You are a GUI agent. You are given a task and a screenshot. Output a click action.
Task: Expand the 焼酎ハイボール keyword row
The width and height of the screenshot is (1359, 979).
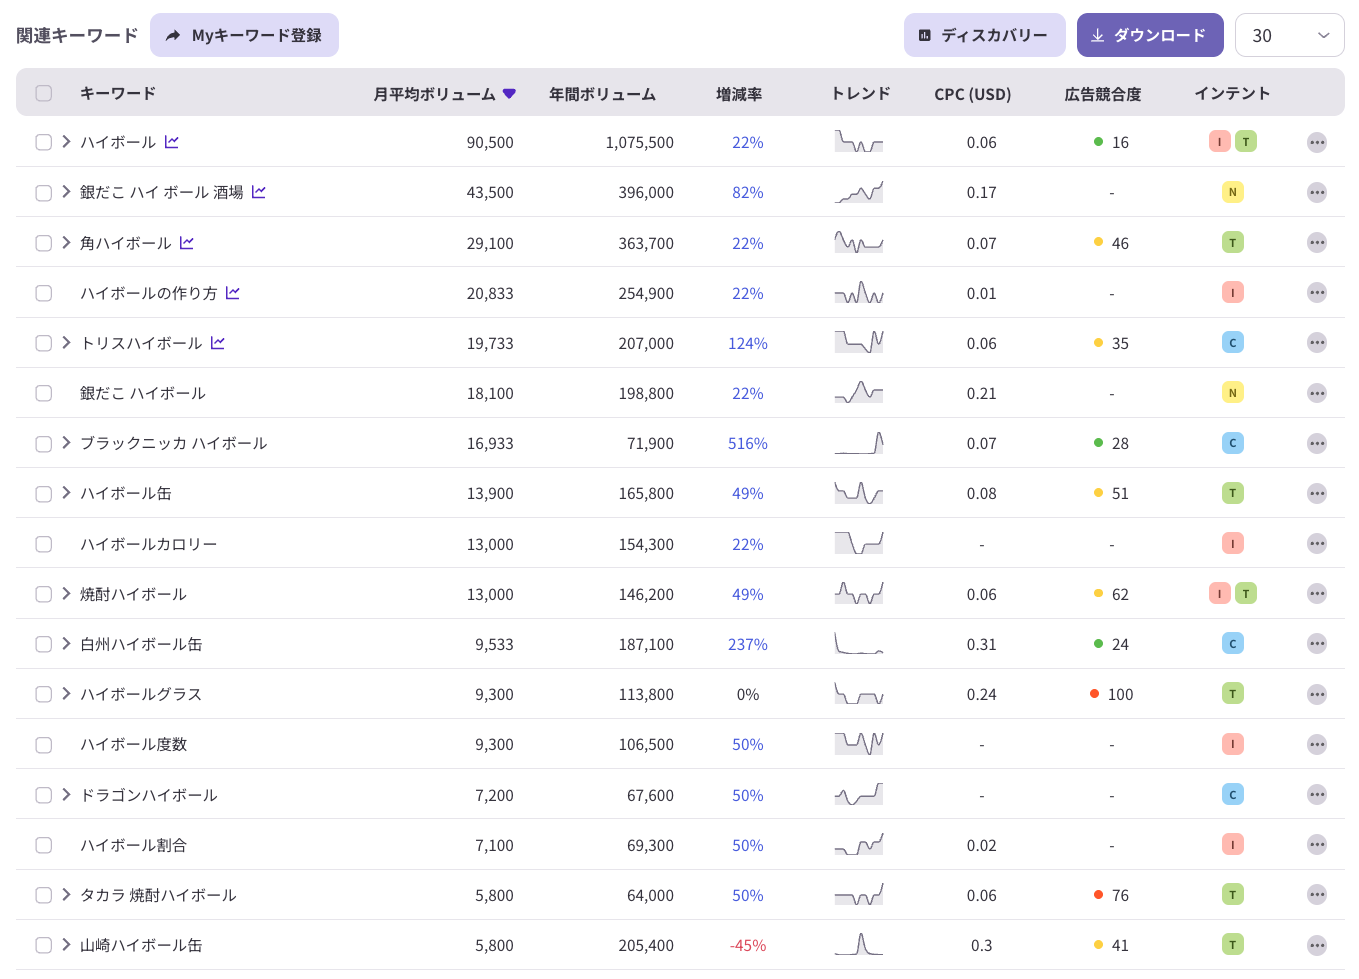[x=66, y=594]
